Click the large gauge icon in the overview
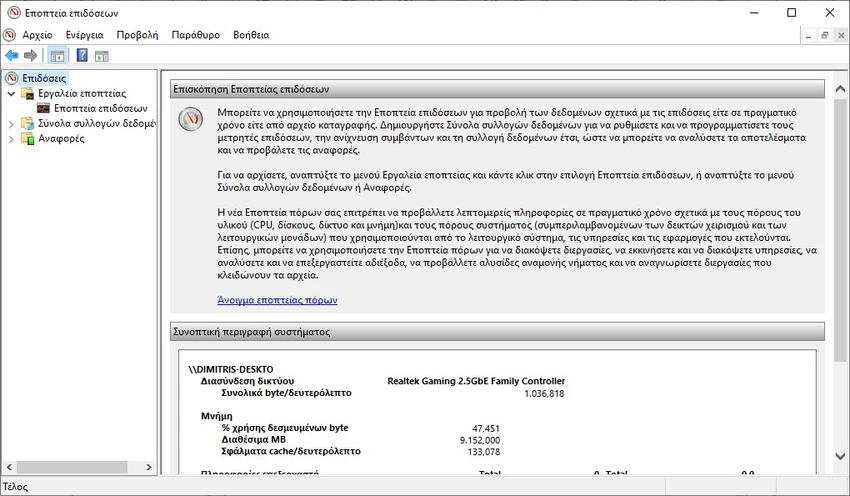The width and height of the screenshot is (850, 496). pyautogui.click(x=191, y=119)
